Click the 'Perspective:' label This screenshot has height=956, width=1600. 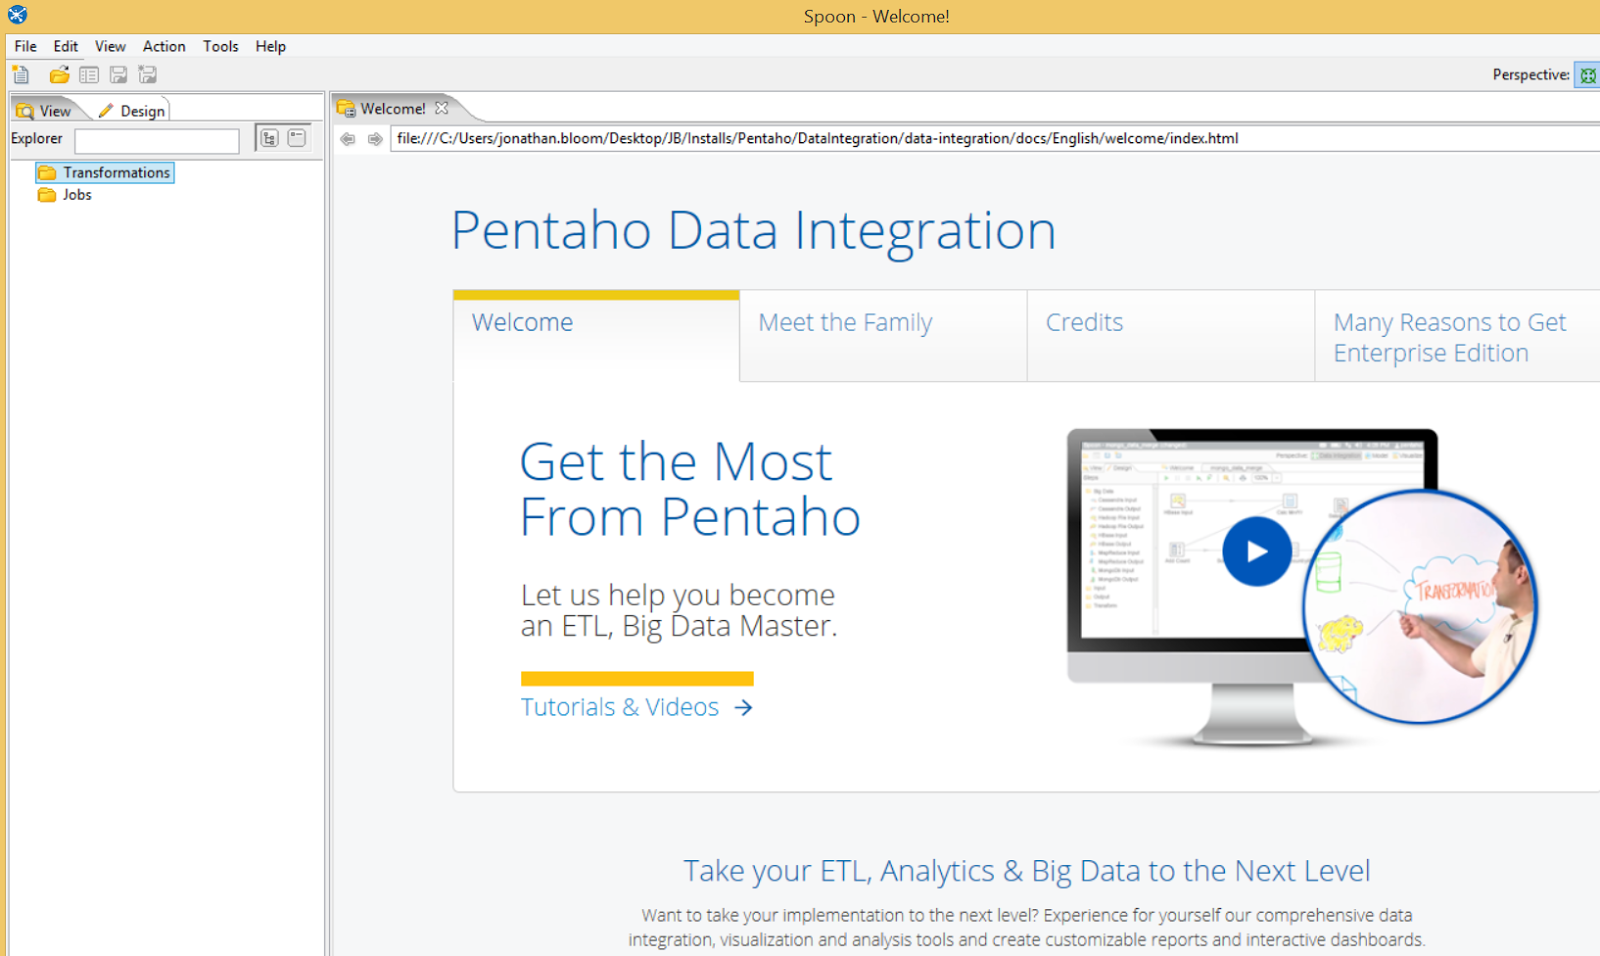[1531, 75]
